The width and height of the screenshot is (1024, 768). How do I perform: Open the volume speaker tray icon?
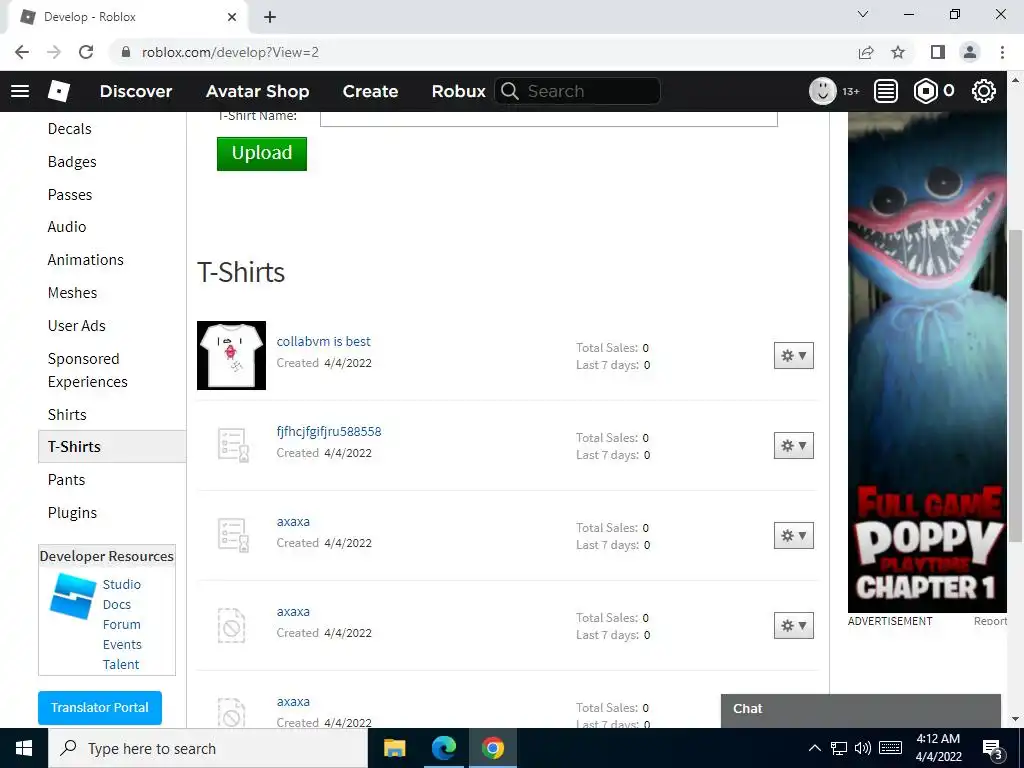point(863,748)
